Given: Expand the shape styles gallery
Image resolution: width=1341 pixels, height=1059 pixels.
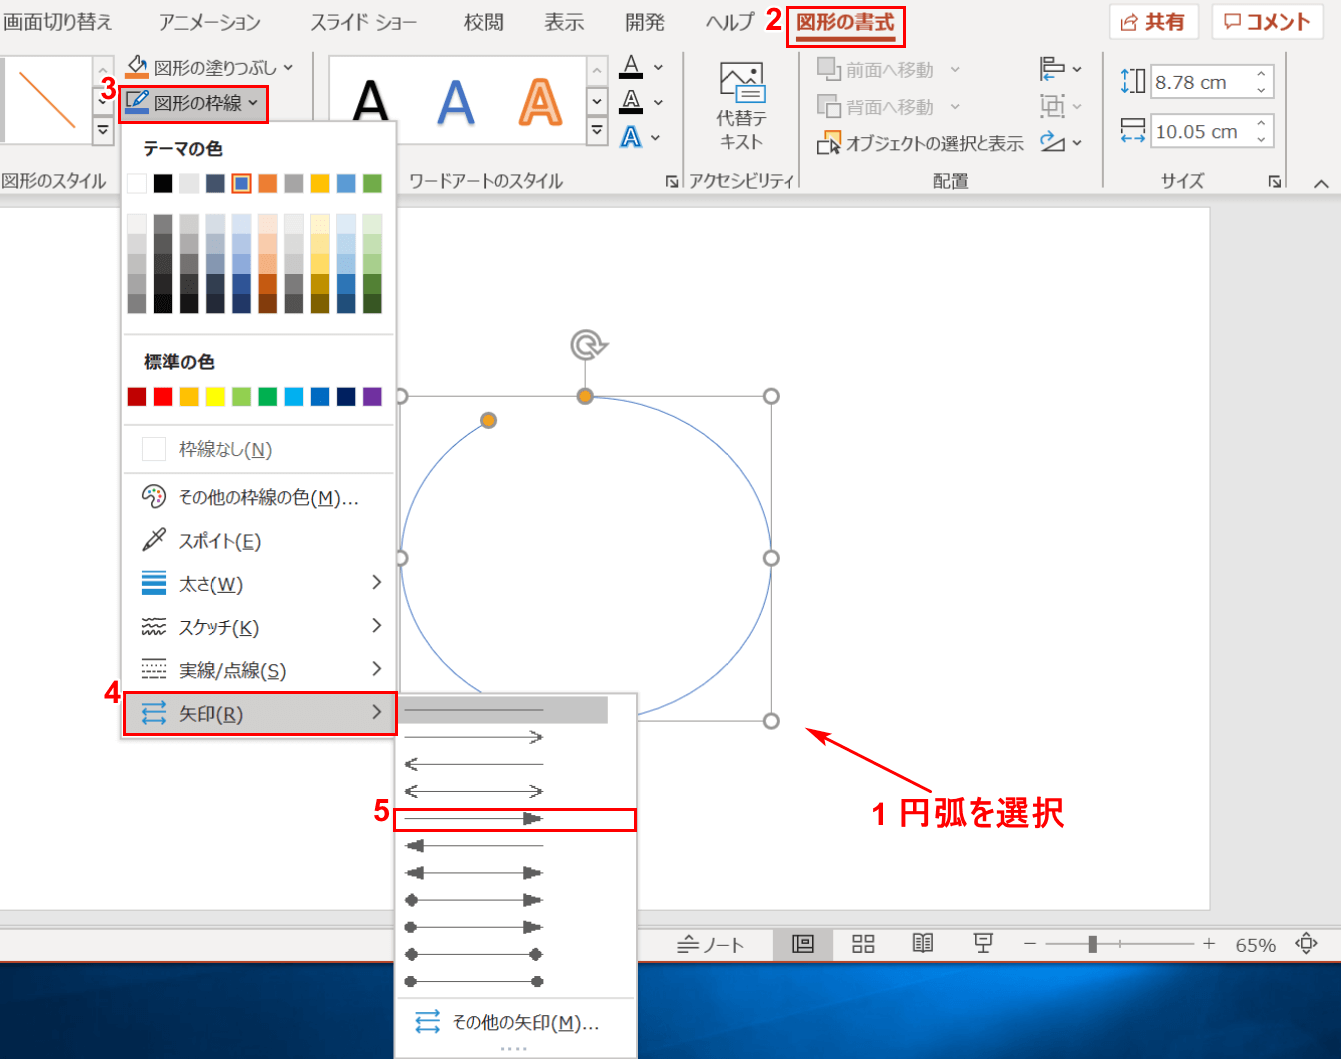Looking at the screenshot, I should tap(103, 131).
